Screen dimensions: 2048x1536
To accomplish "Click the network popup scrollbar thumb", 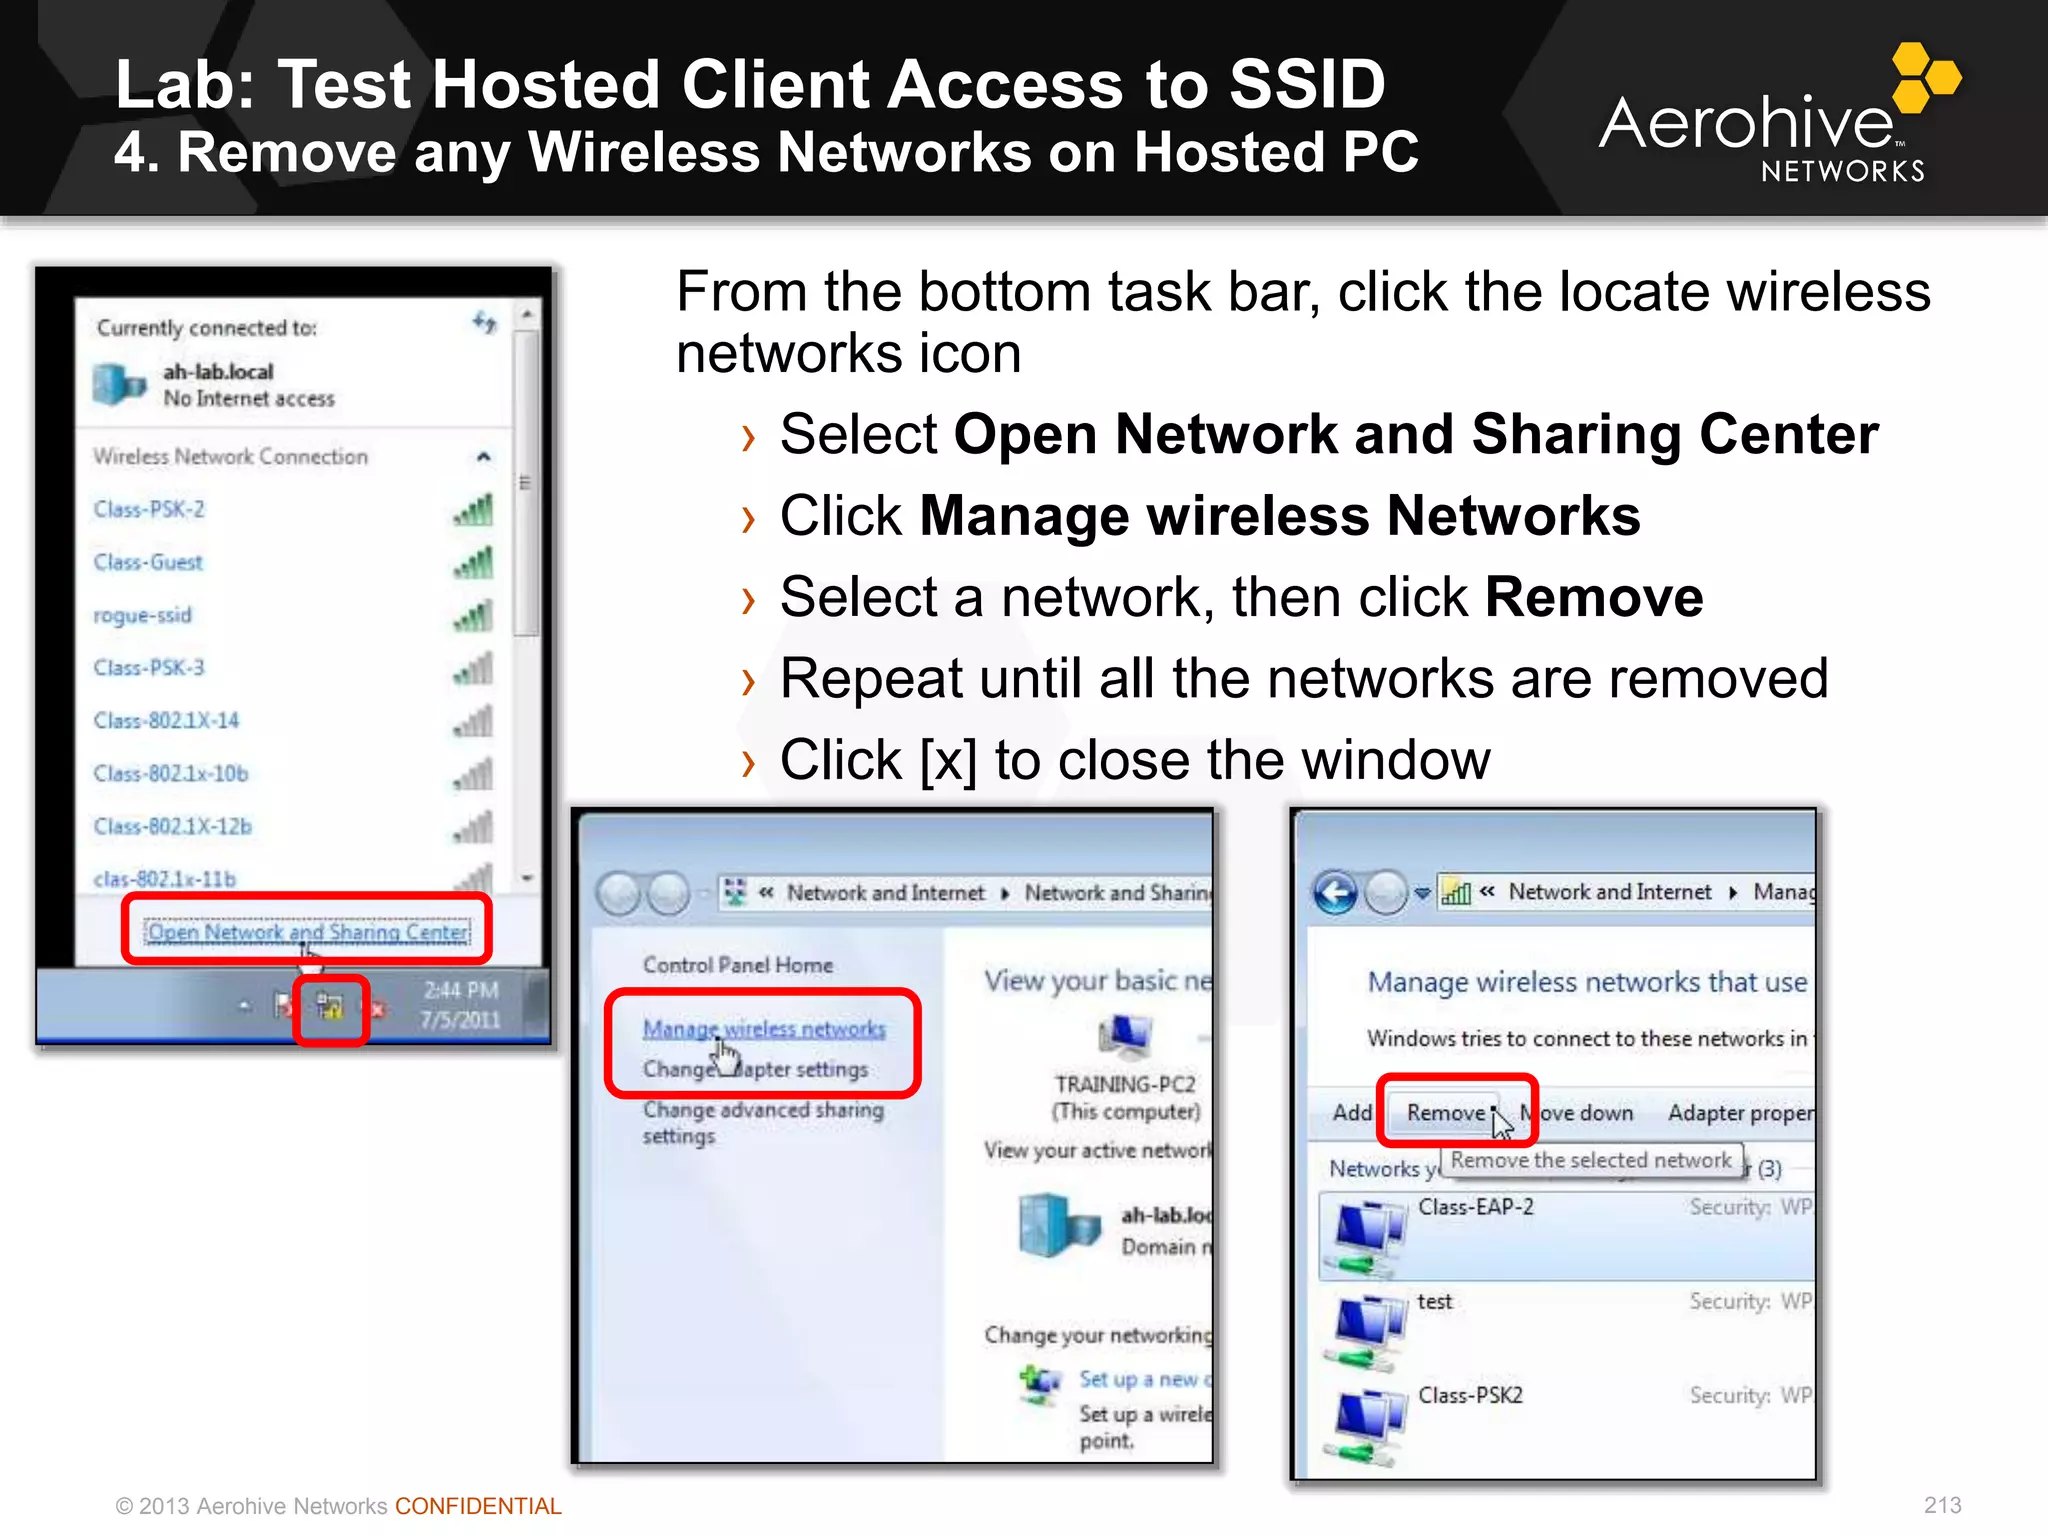I will pos(527,483).
